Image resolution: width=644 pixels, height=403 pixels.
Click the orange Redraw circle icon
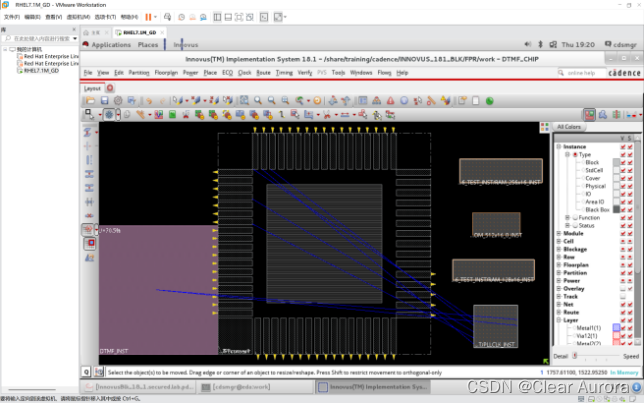[317, 101]
